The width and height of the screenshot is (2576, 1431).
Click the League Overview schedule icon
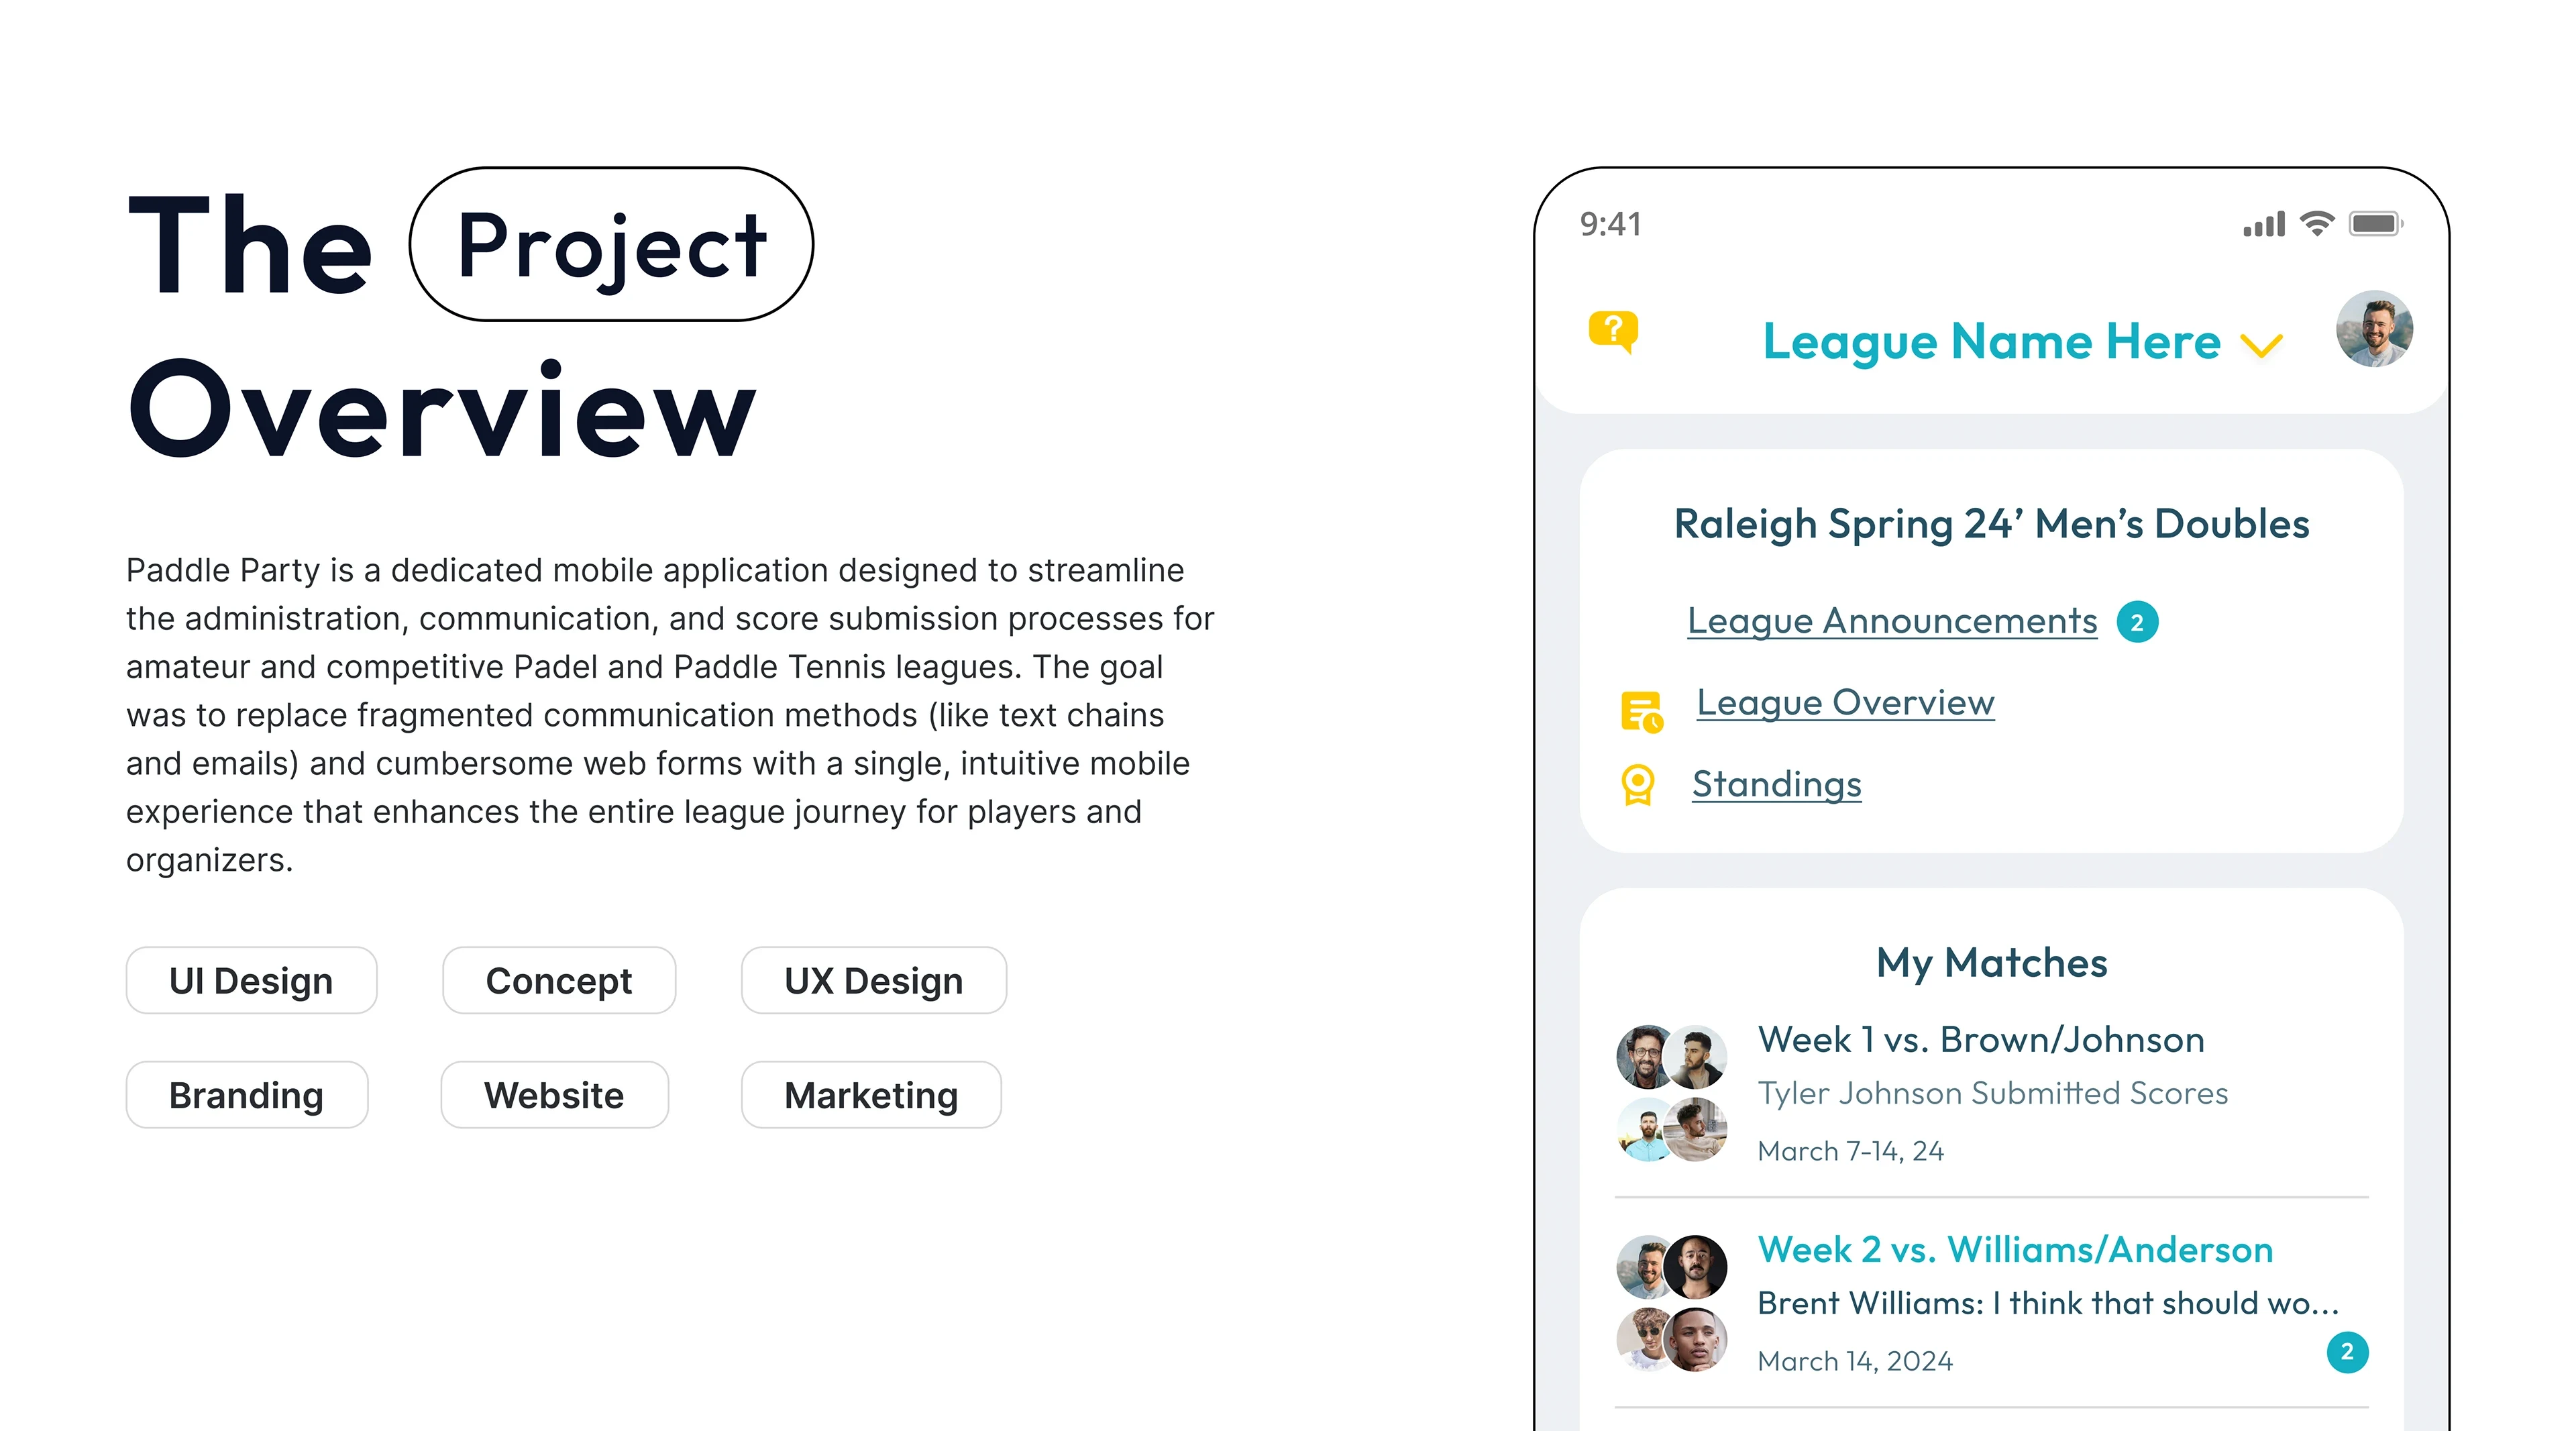pyautogui.click(x=1640, y=711)
